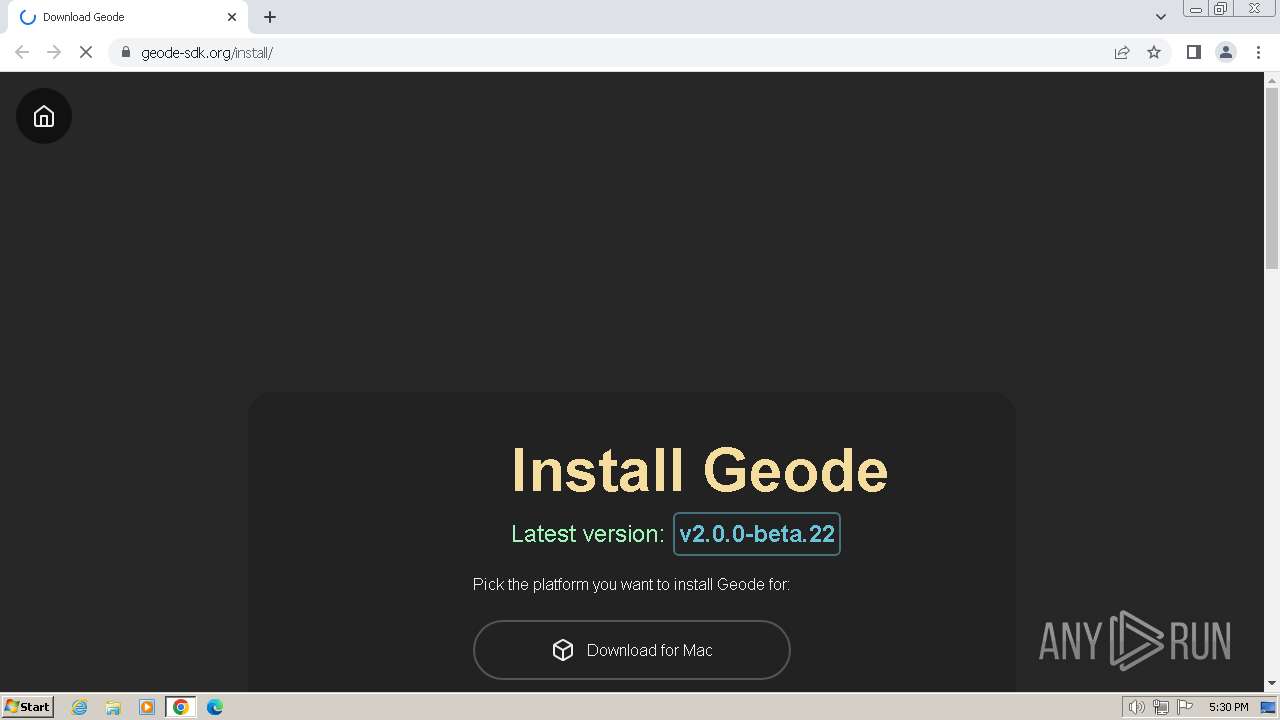The height and width of the screenshot is (720, 1280).
Task: View site information lock icon
Action: point(126,52)
